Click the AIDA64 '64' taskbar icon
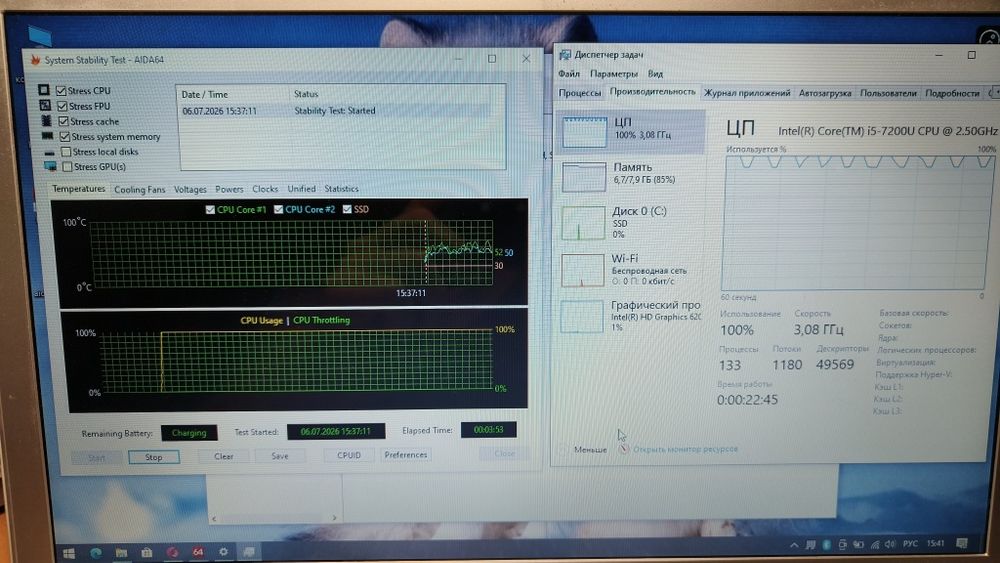 point(198,552)
